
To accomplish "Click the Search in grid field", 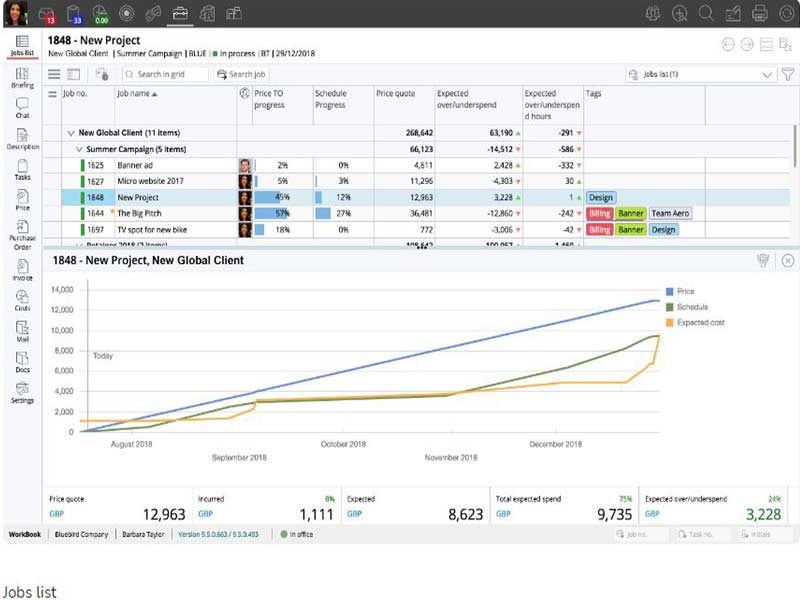I will coord(166,74).
